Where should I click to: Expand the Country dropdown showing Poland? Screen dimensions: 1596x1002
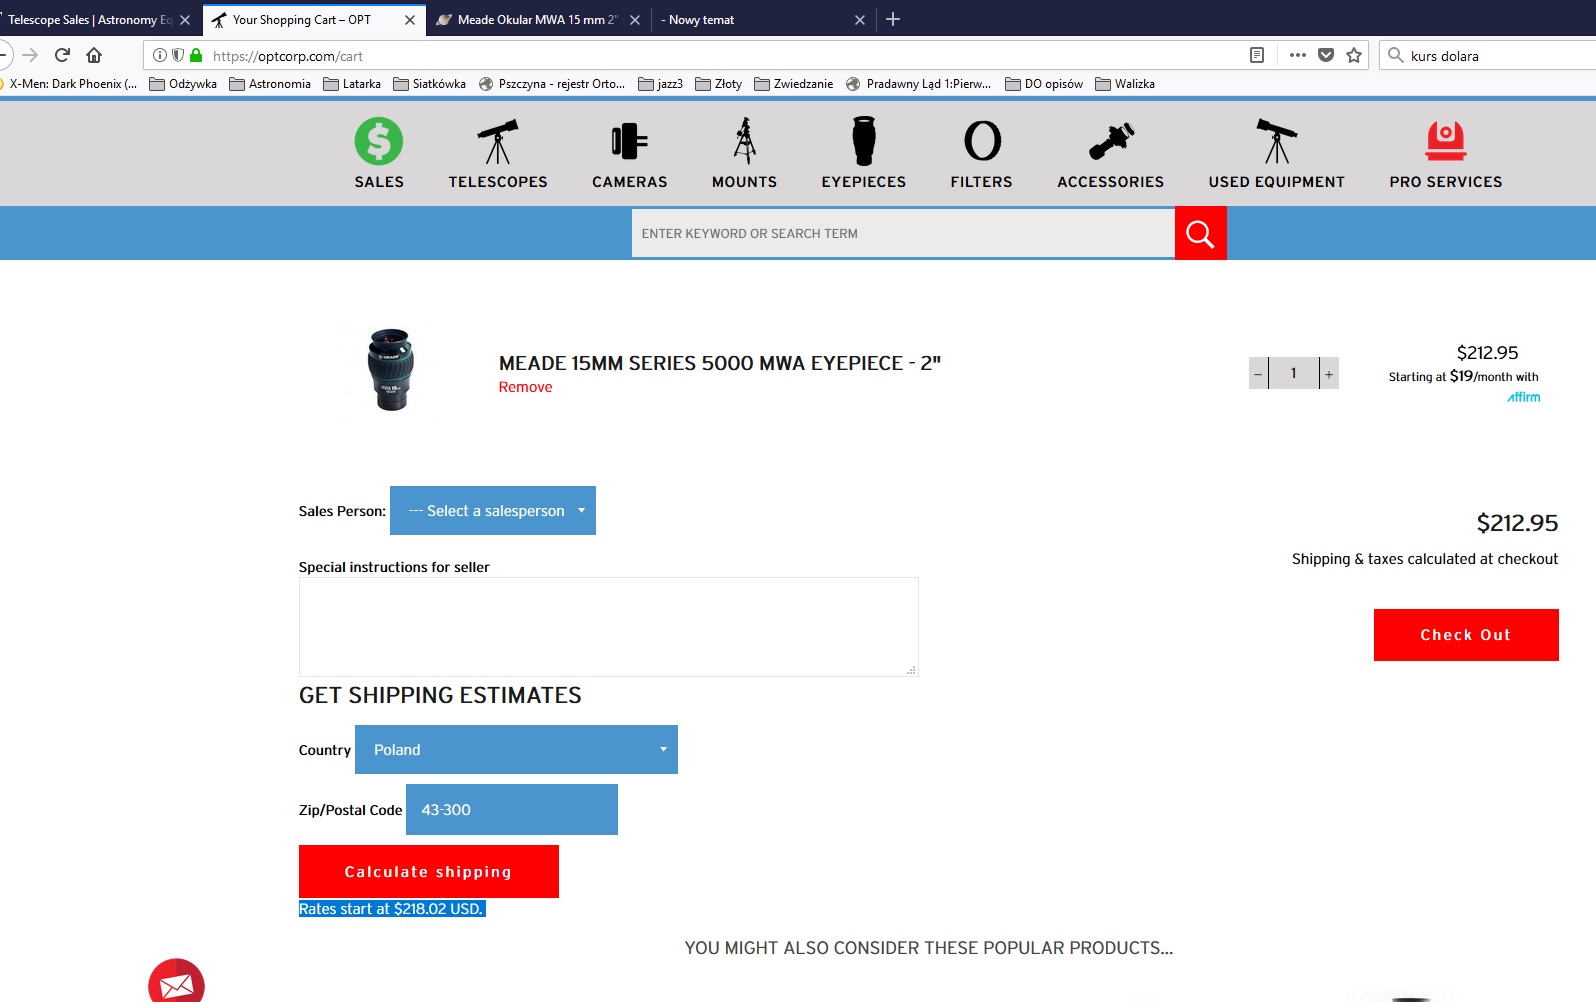516,750
